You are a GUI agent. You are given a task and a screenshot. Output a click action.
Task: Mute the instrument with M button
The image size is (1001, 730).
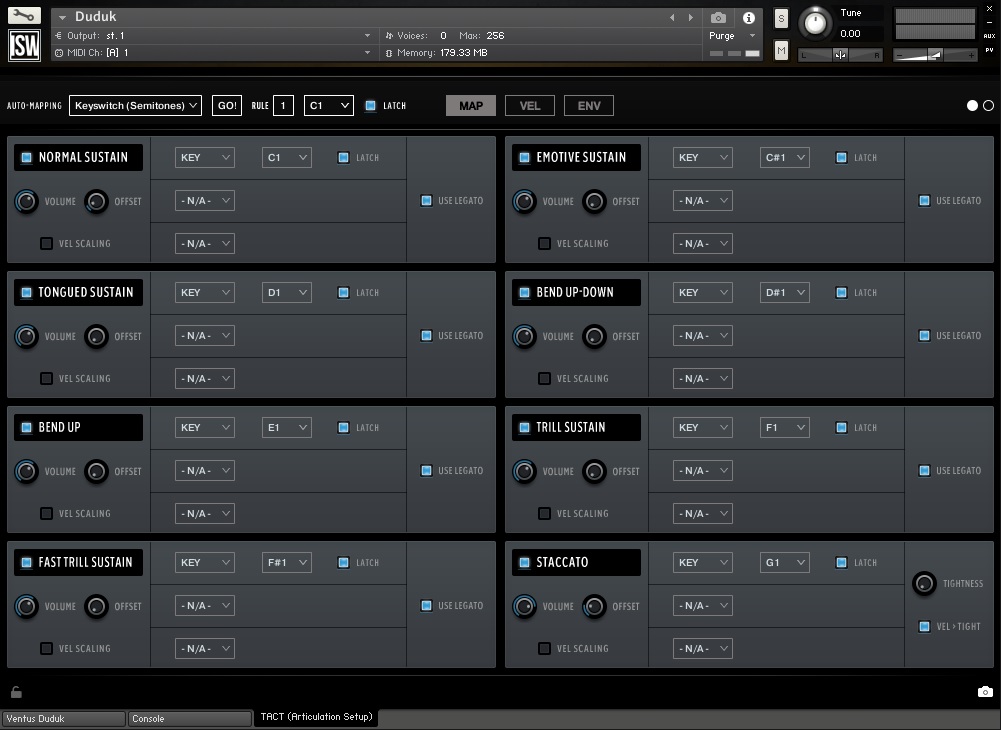(x=781, y=50)
